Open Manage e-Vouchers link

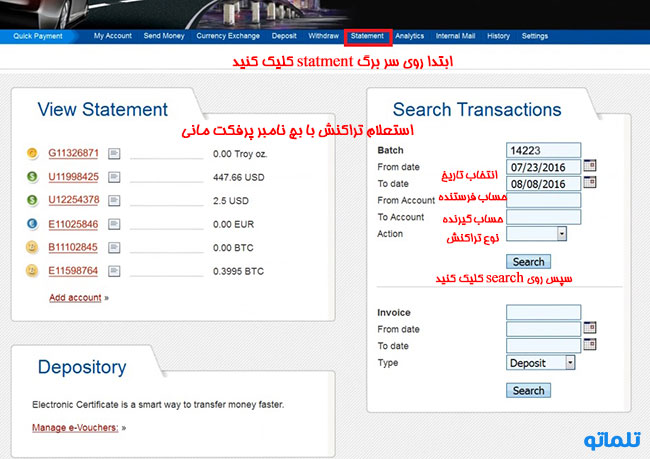[x=75, y=427]
